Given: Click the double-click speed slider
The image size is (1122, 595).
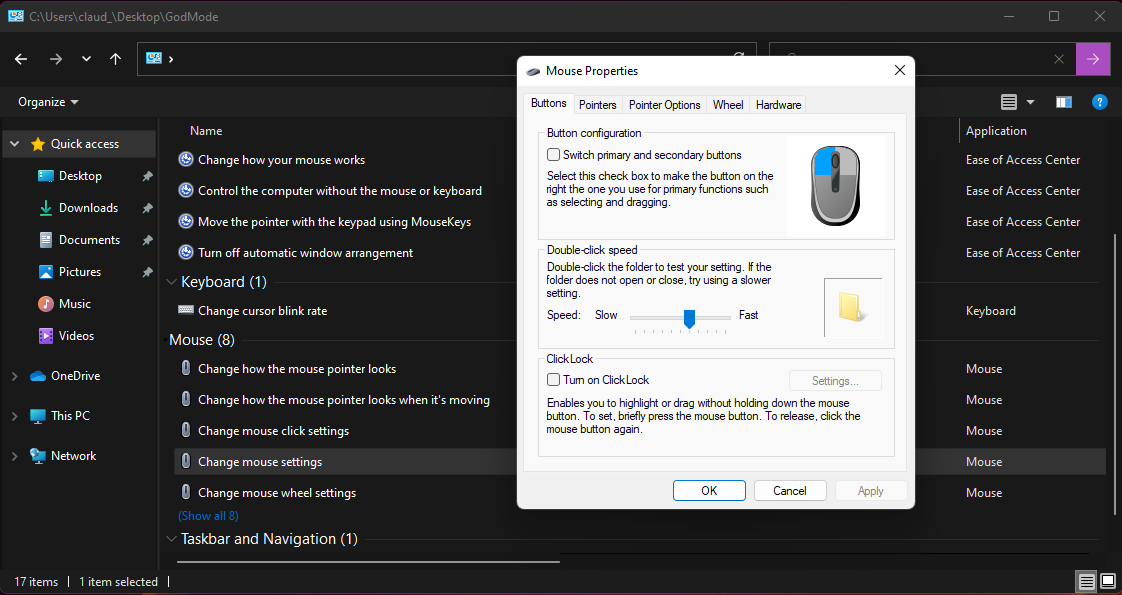Looking at the screenshot, I should click(x=689, y=317).
